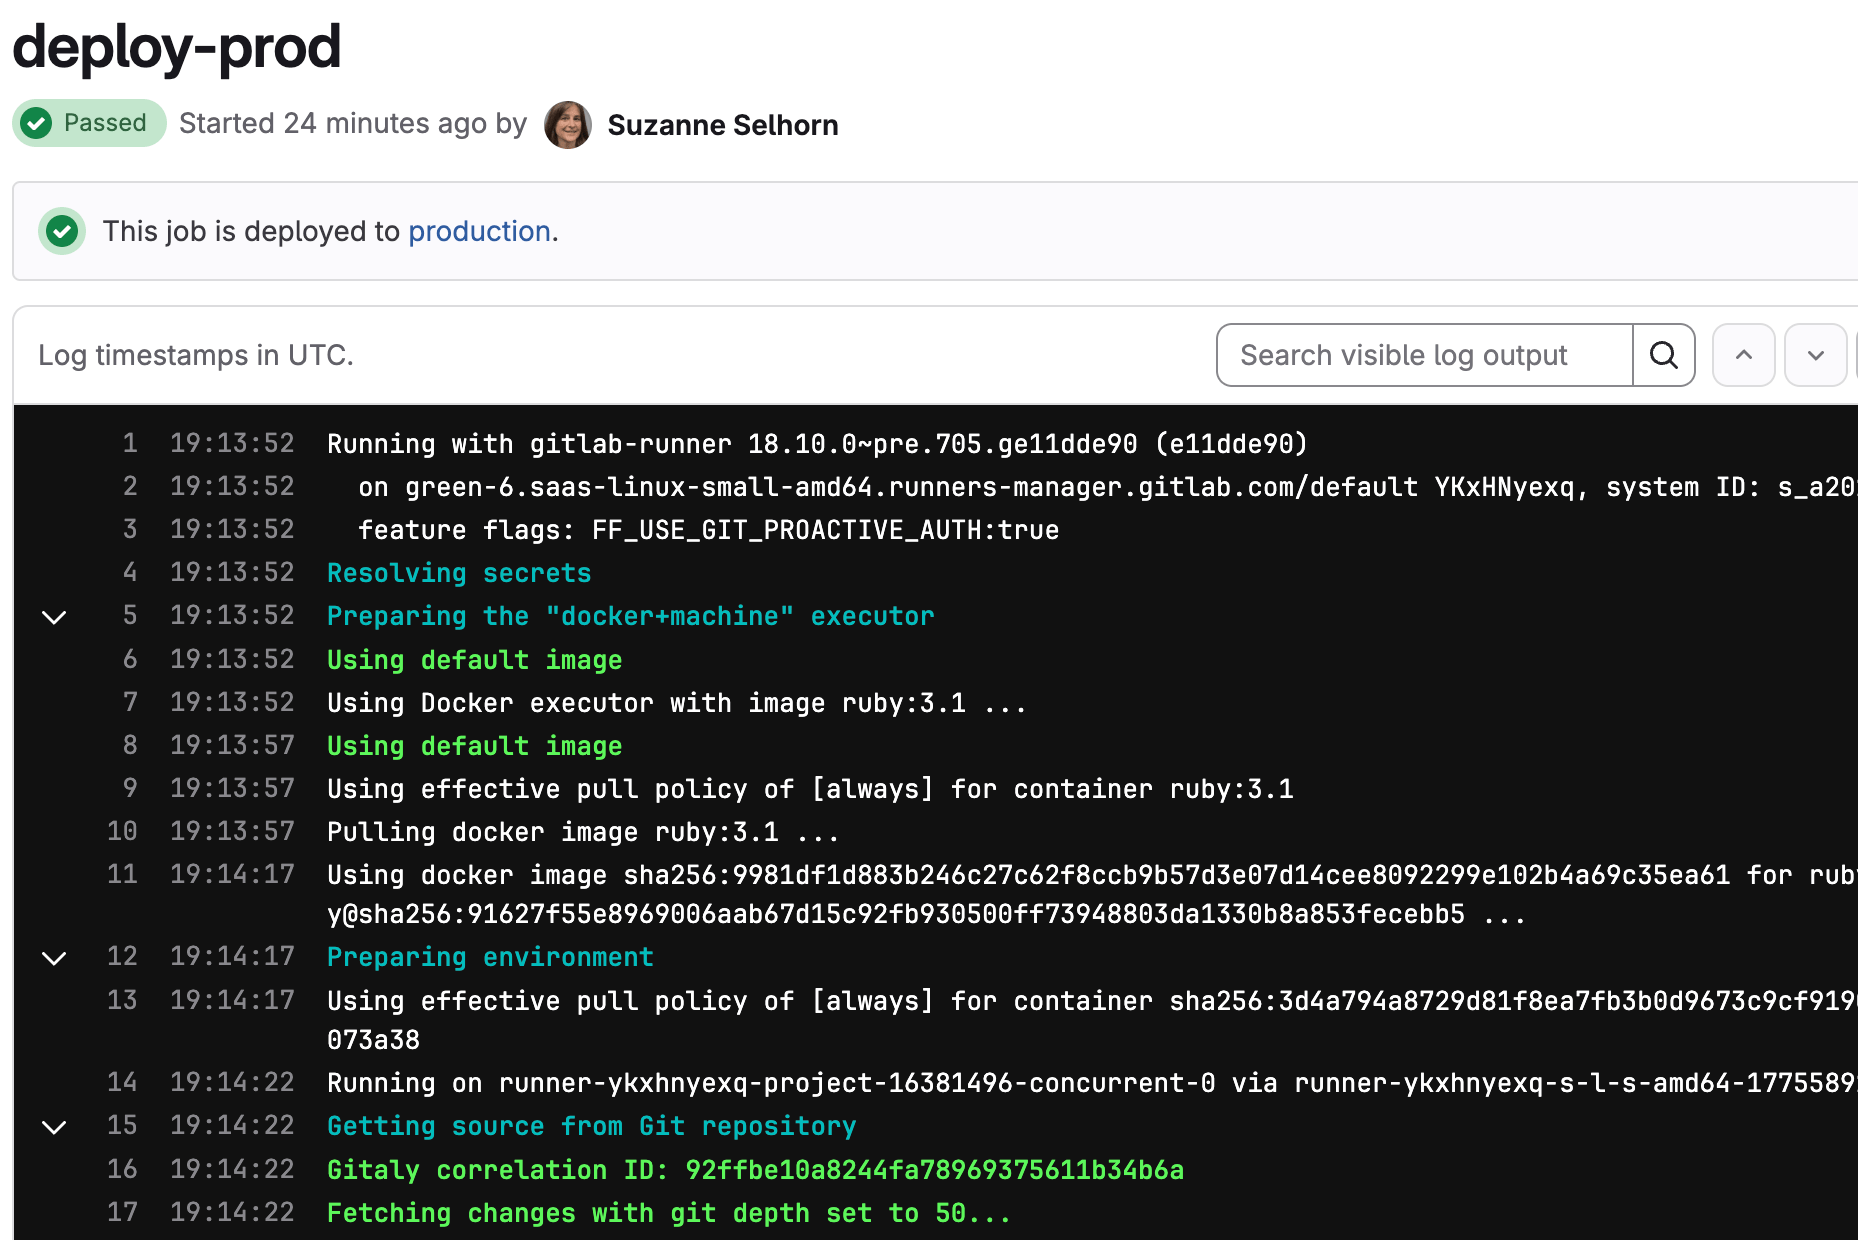Collapse Getting source from Git section
The width and height of the screenshot is (1858, 1240).
[54, 1127]
